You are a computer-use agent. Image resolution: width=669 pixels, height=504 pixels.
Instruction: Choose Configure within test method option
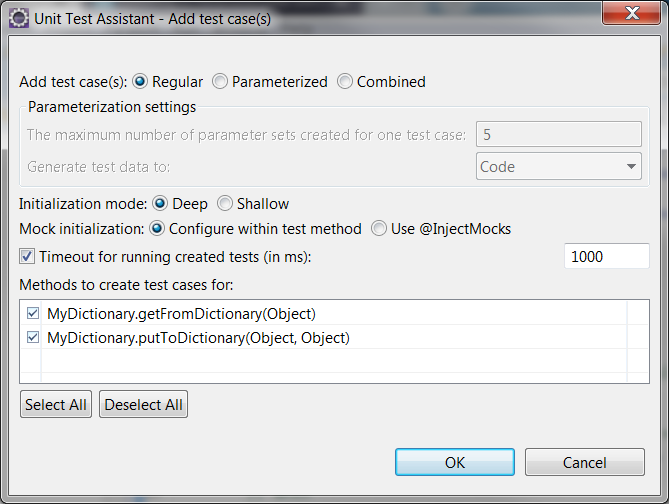click(x=157, y=229)
